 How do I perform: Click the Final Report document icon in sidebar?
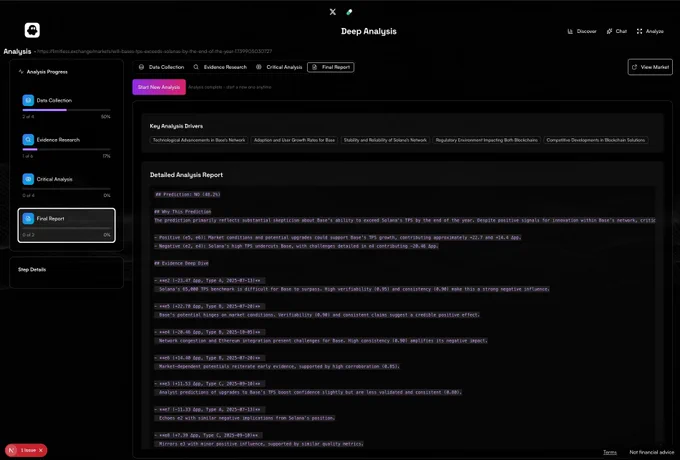28,219
